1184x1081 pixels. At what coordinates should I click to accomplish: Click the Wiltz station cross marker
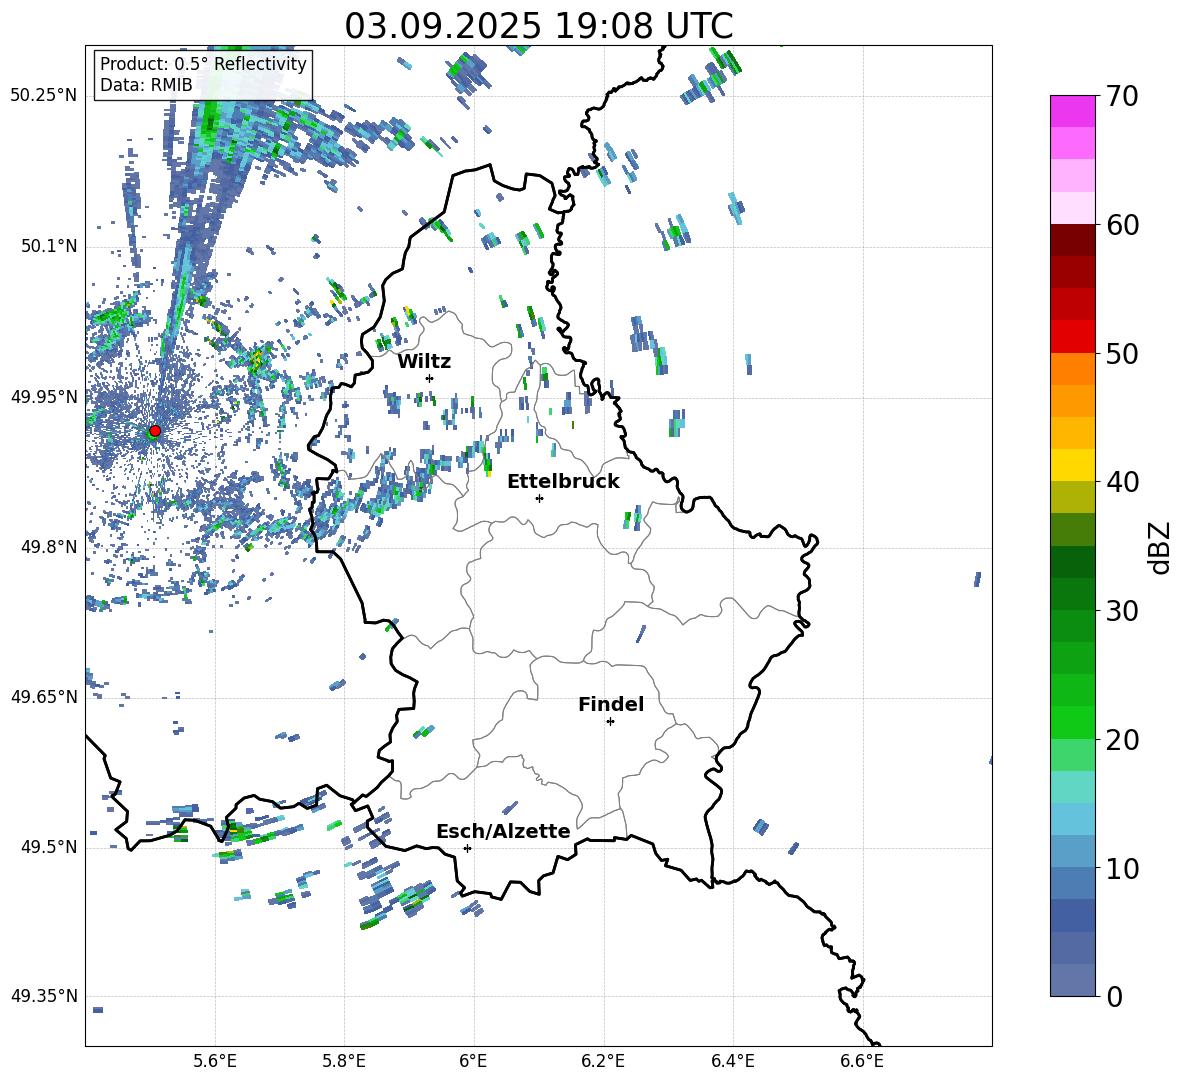pos(430,378)
